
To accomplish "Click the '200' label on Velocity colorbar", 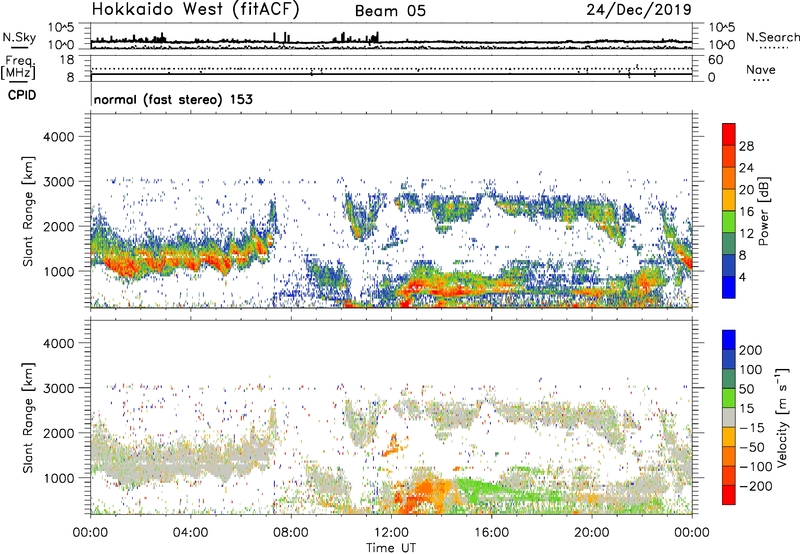I will [x=751, y=350].
